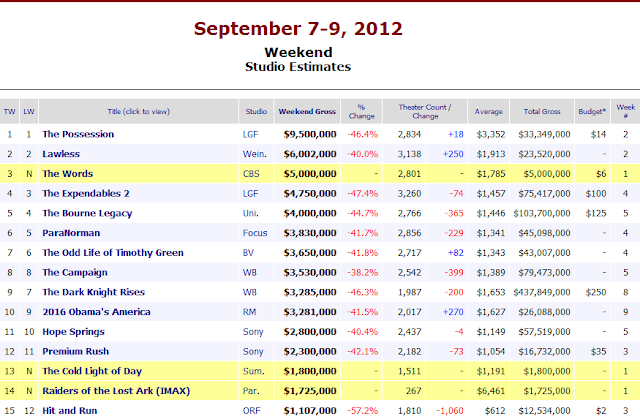Open Premium Rush movie link
Viewport: 640px width, 419px height.
74,350
